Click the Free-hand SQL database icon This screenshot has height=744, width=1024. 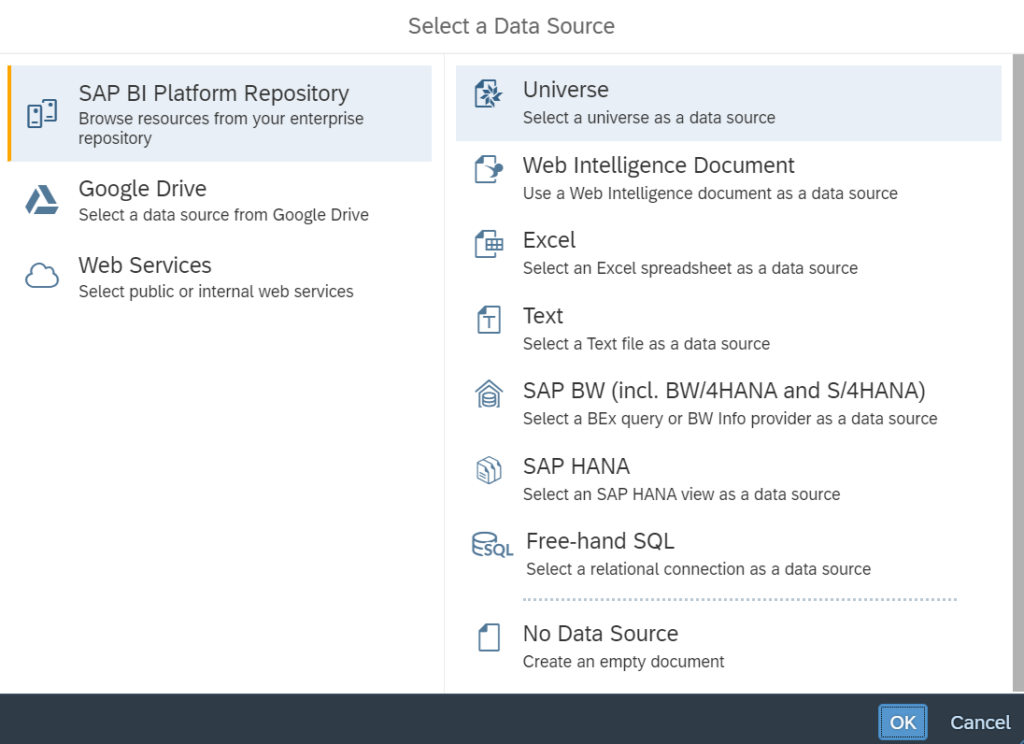point(492,545)
